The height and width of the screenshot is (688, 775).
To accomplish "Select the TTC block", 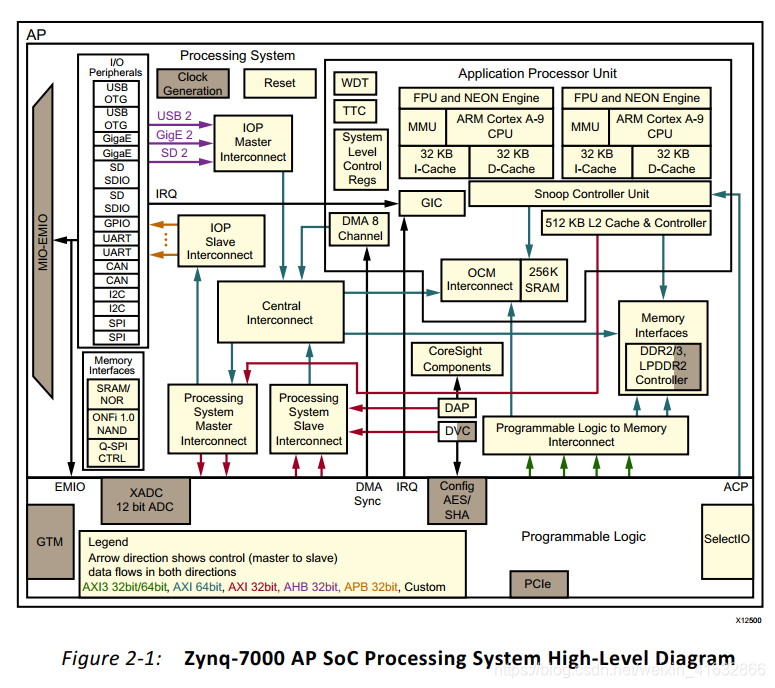I will pos(355,111).
